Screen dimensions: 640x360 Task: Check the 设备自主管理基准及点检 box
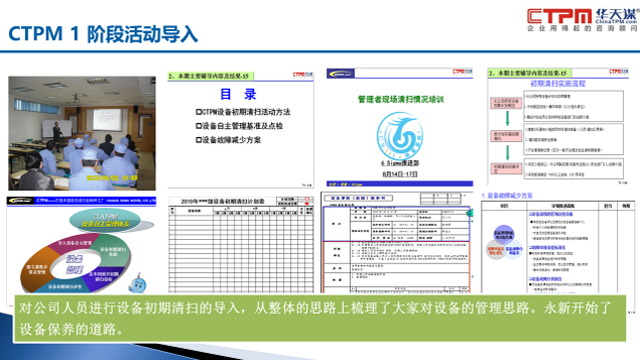[x=199, y=126]
